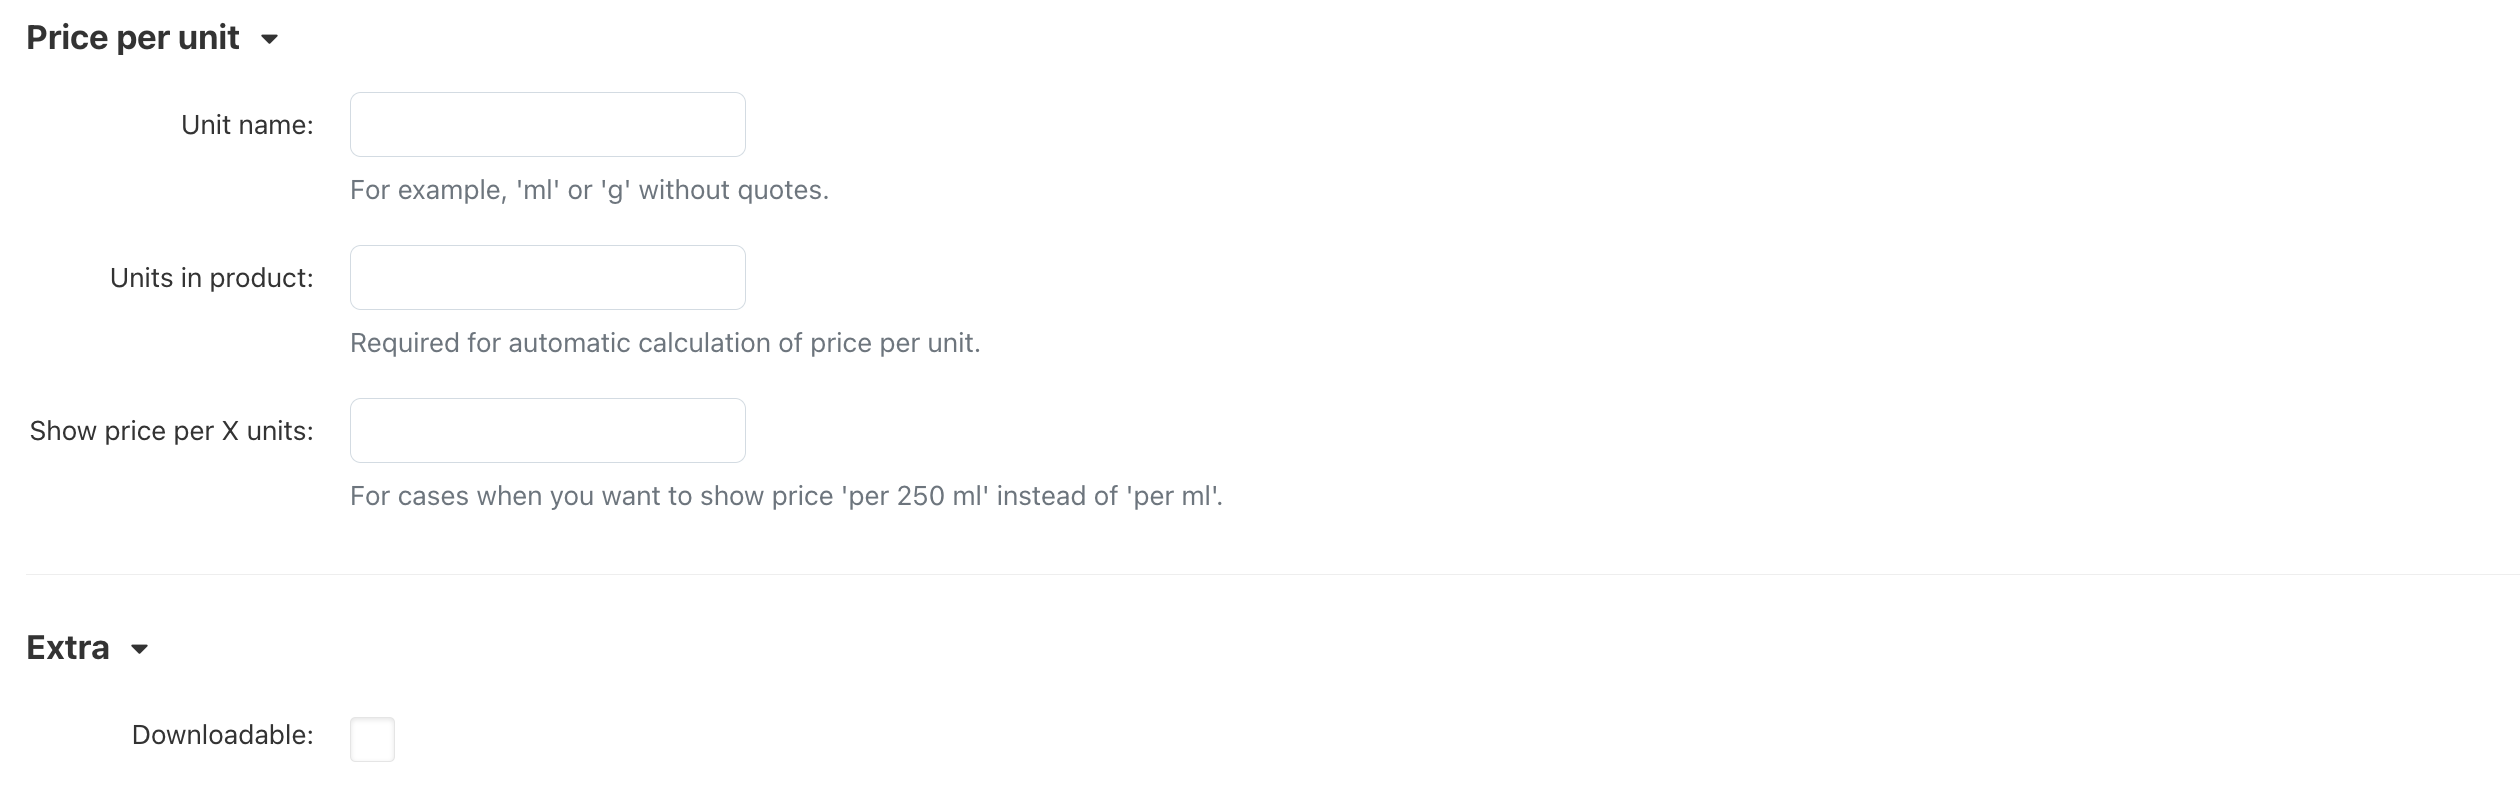Click the Unit name label
Screen dimensions: 2520x788
pyautogui.click(x=247, y=125)
